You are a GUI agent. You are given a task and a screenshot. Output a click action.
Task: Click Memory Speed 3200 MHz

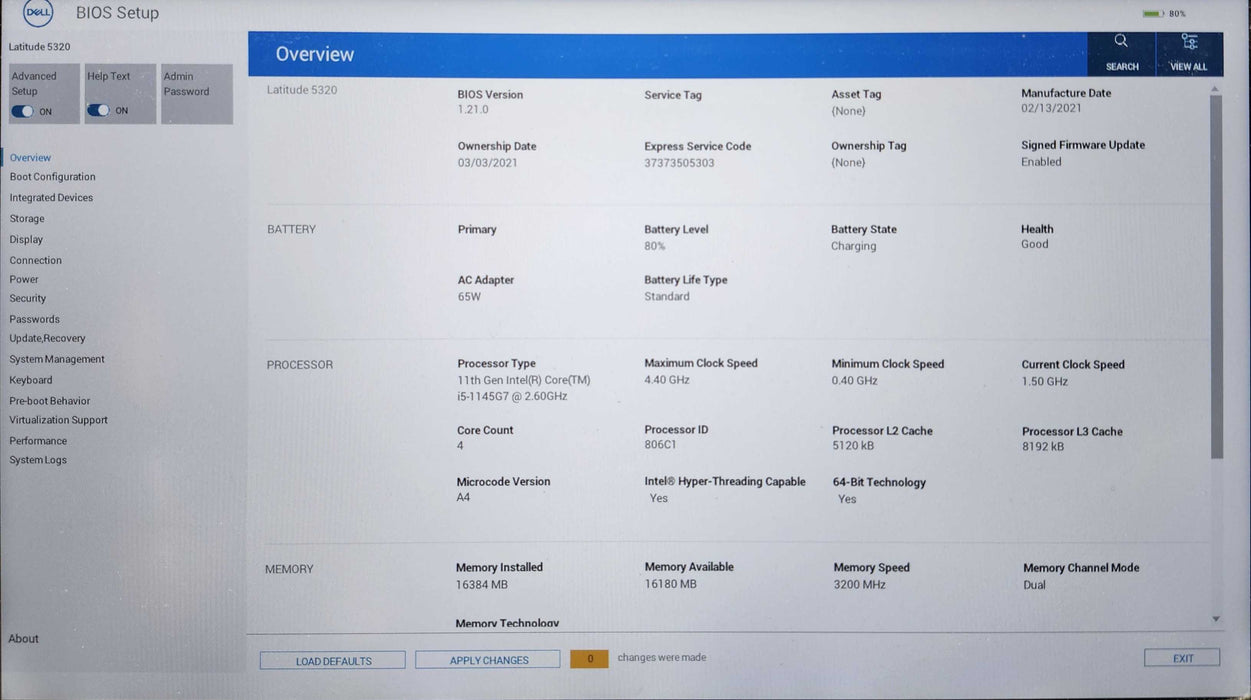click(860, 585)
